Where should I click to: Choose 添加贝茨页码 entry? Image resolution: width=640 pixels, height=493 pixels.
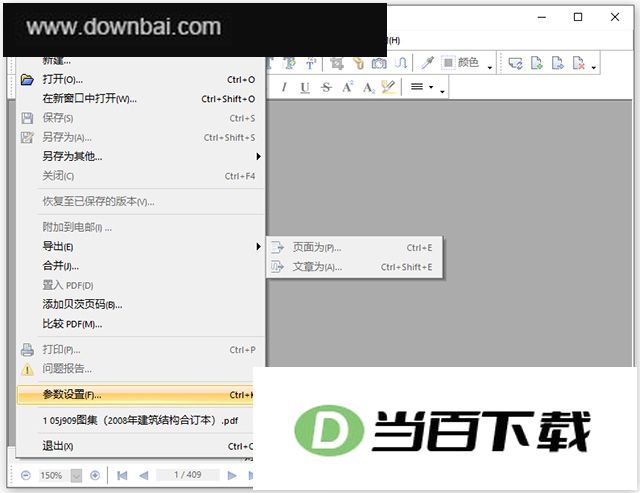coord(141,304)
